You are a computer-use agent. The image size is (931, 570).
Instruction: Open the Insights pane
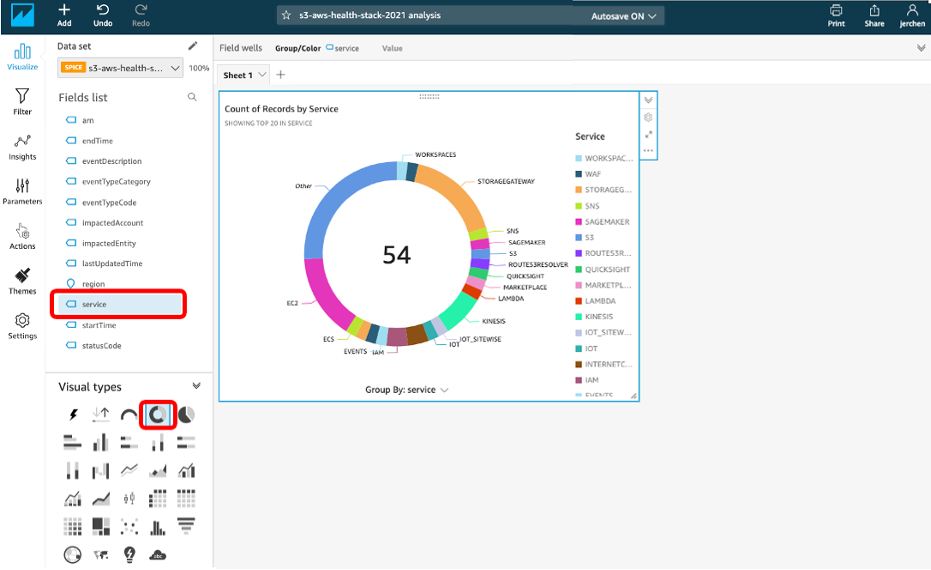click(23, 147)
